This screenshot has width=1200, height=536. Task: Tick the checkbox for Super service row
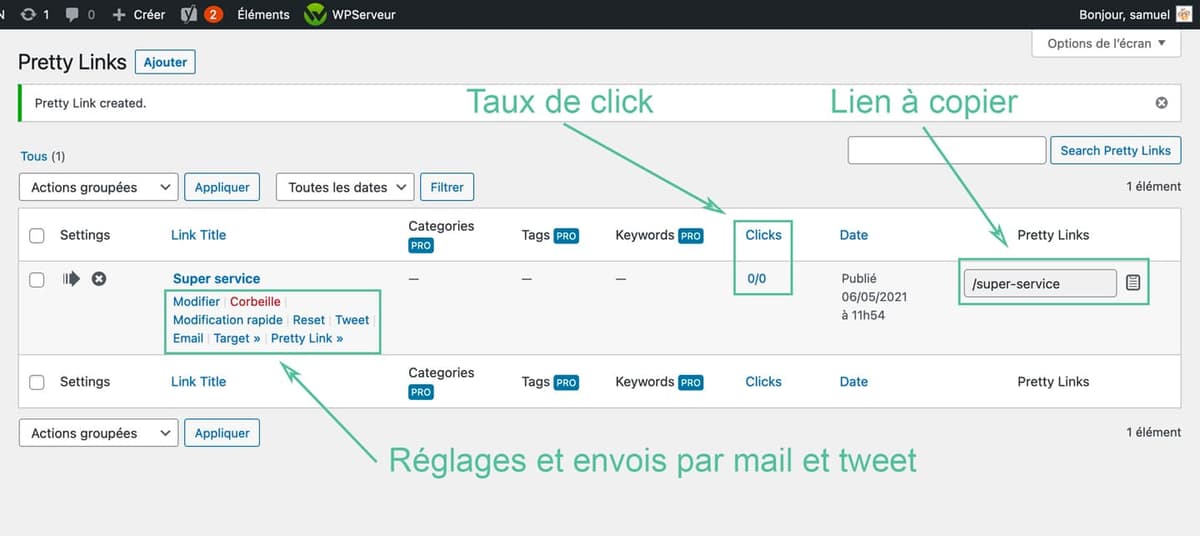pyautogui.click(x=37, y=280)
